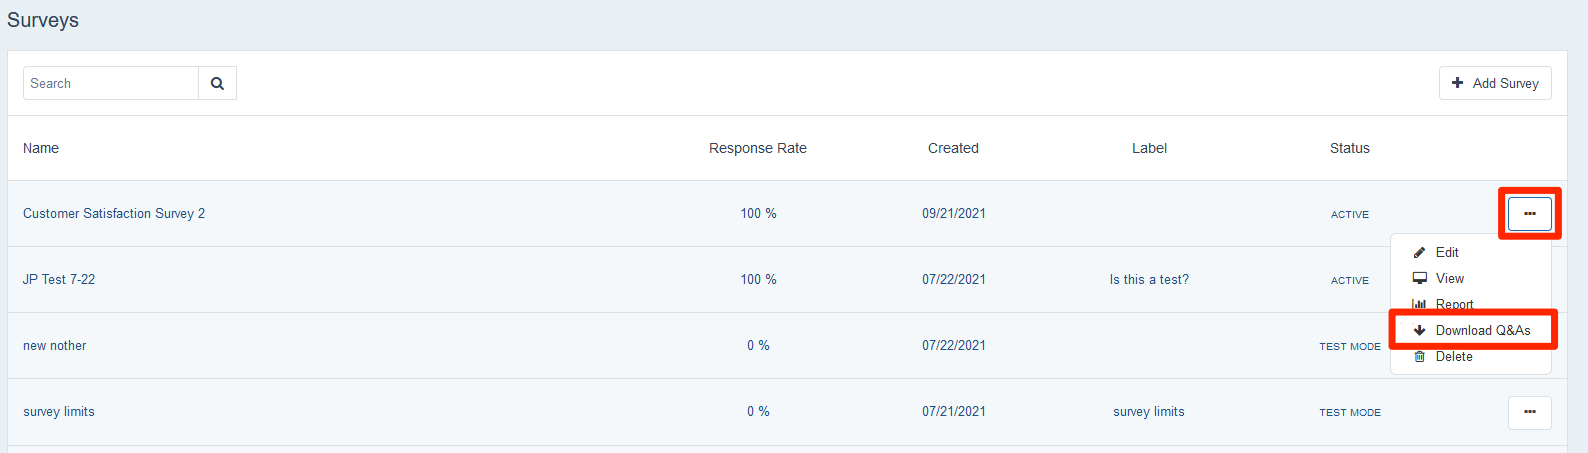Open the Customer Satisfaction Survey 2 link
This screenshot has height=453, width=1588.
(x=114, y=214)
